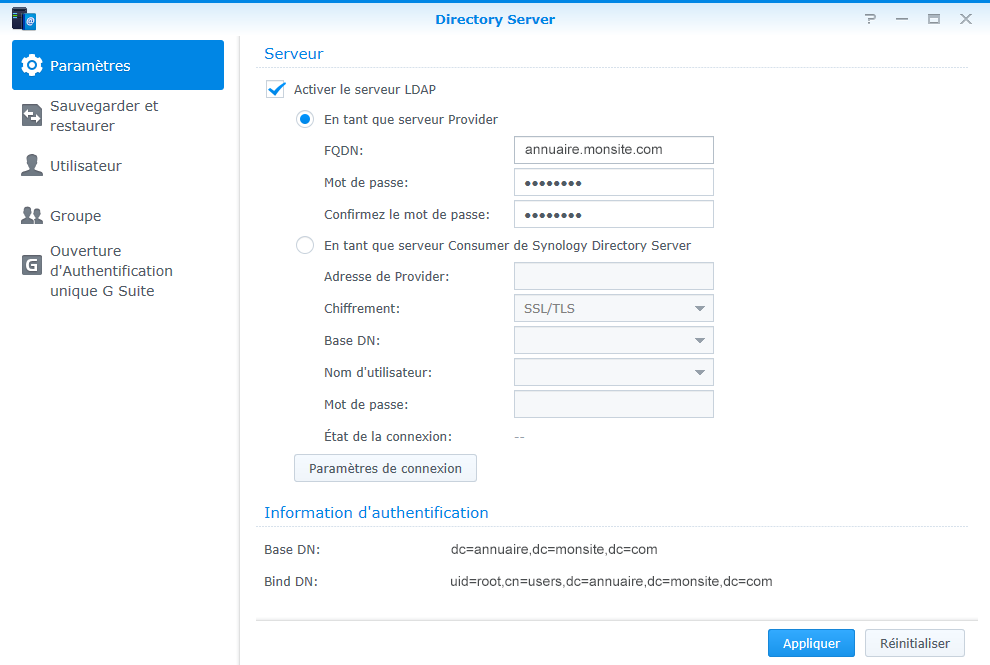Click the État de la connexion label

388,436
